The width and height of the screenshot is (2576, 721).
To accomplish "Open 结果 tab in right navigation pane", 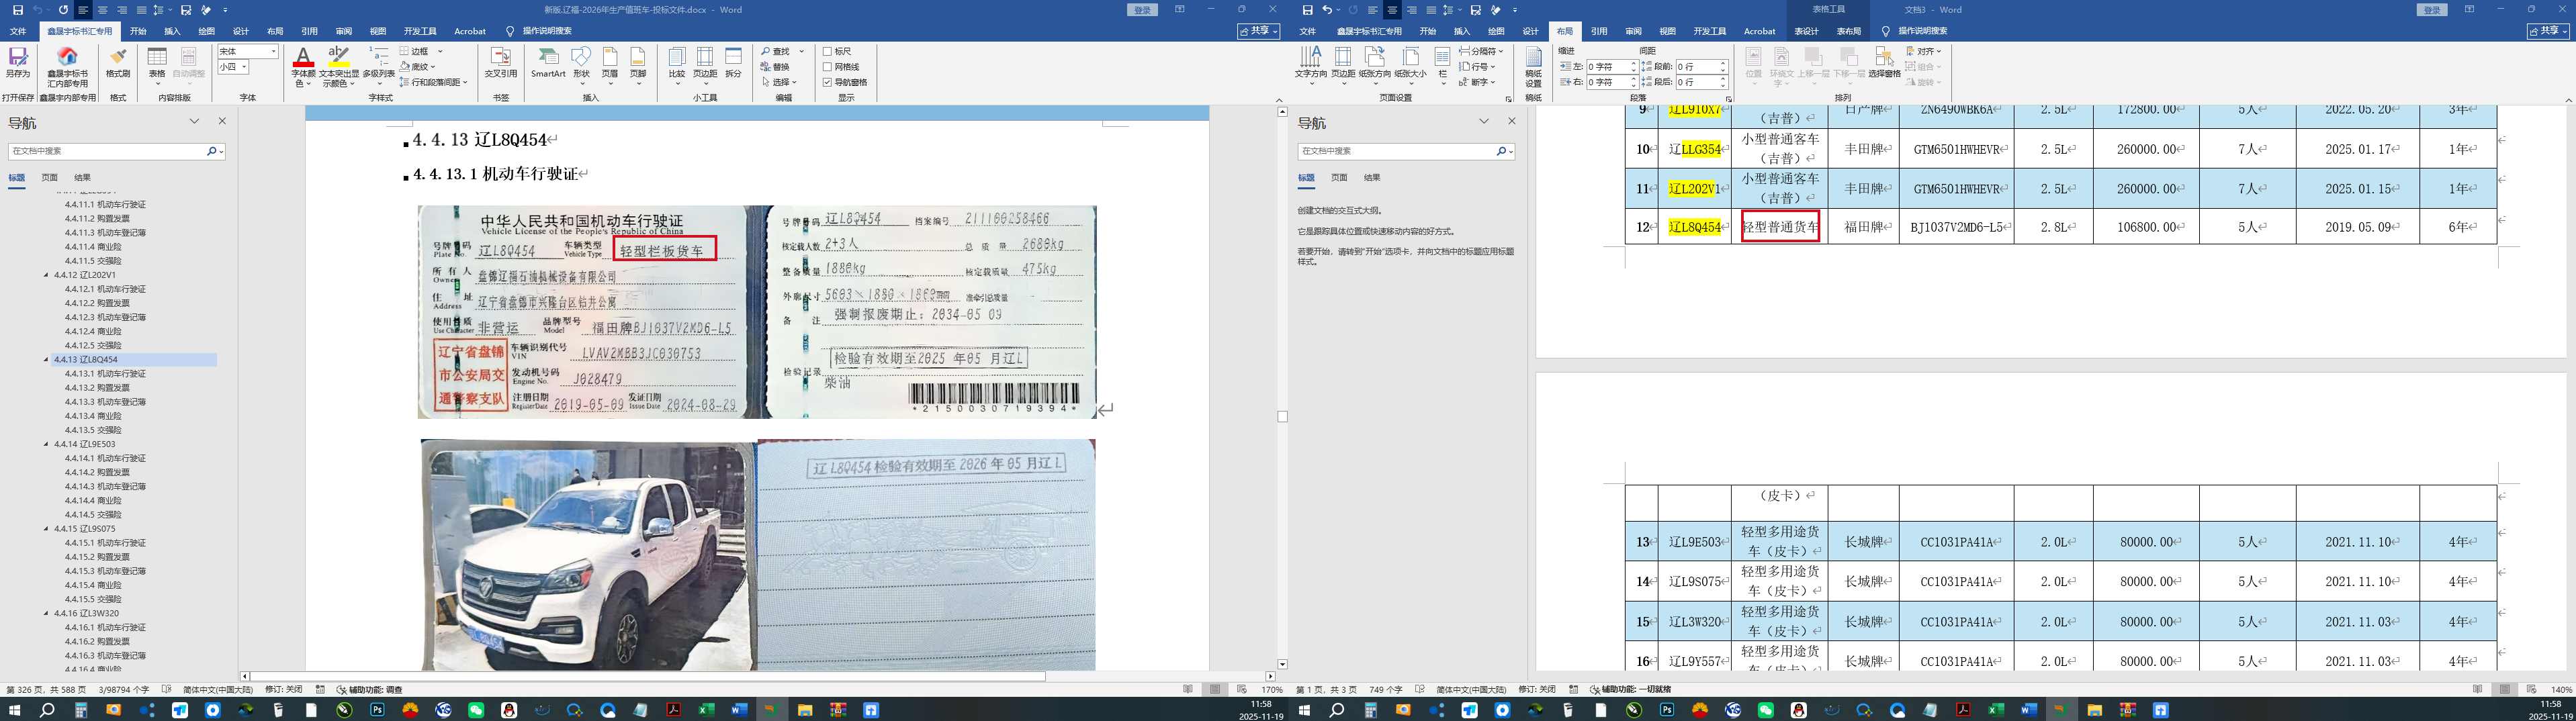I will (1372, 177).
